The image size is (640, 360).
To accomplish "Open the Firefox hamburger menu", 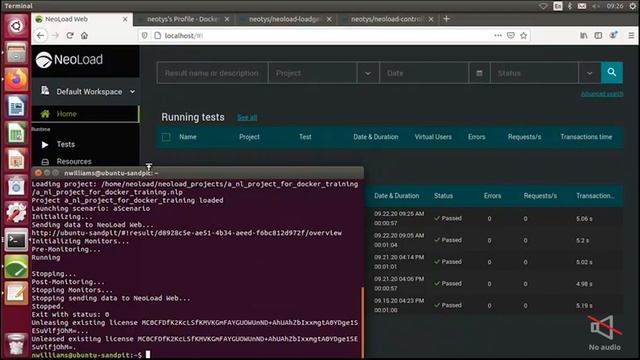I will pos(631,36).
